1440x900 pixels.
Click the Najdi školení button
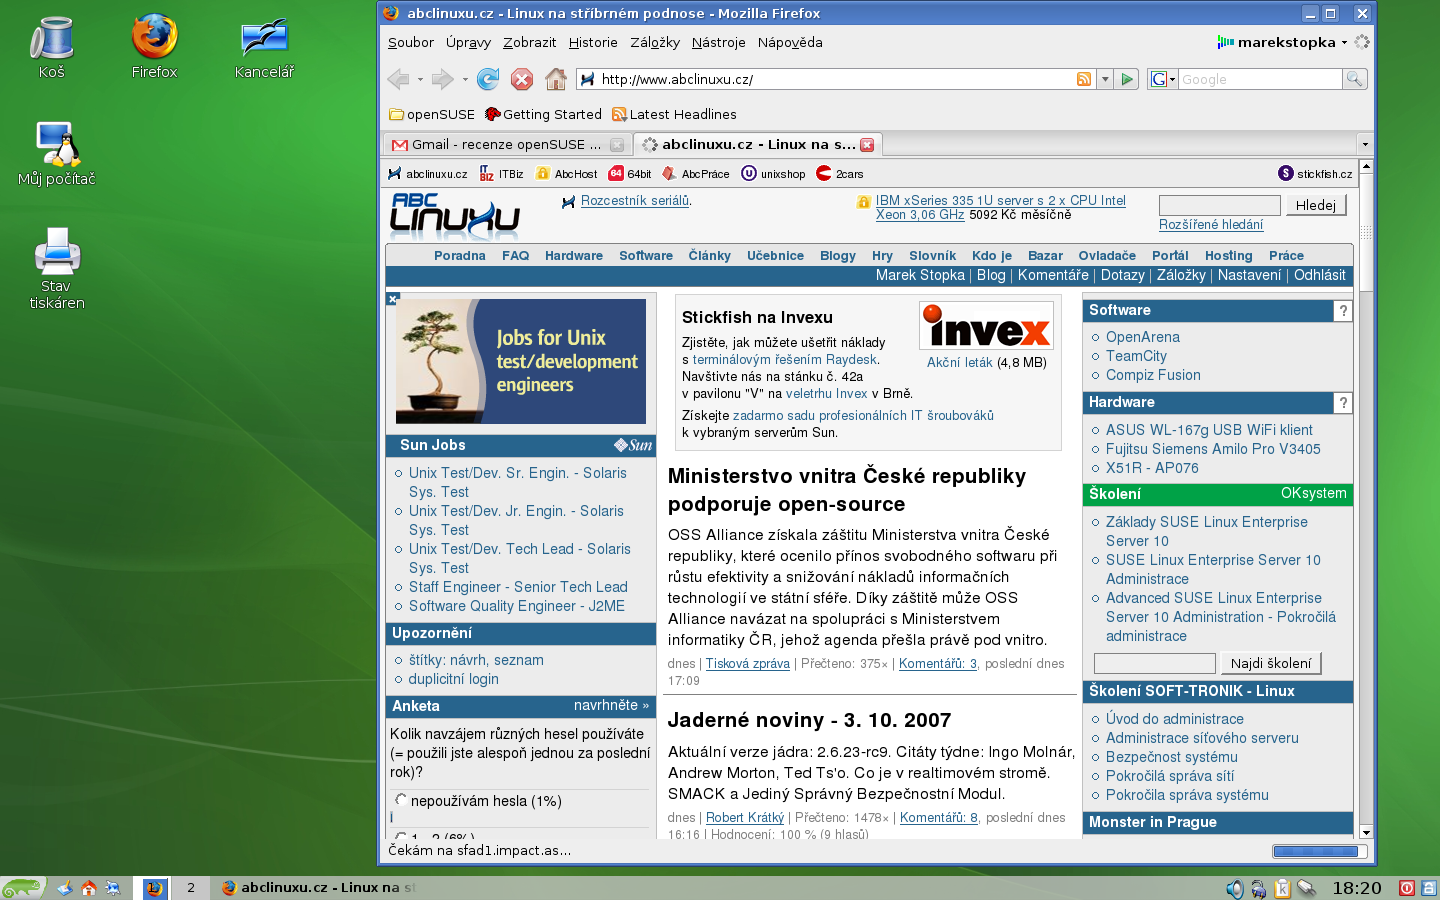[x=1271, y=663]
